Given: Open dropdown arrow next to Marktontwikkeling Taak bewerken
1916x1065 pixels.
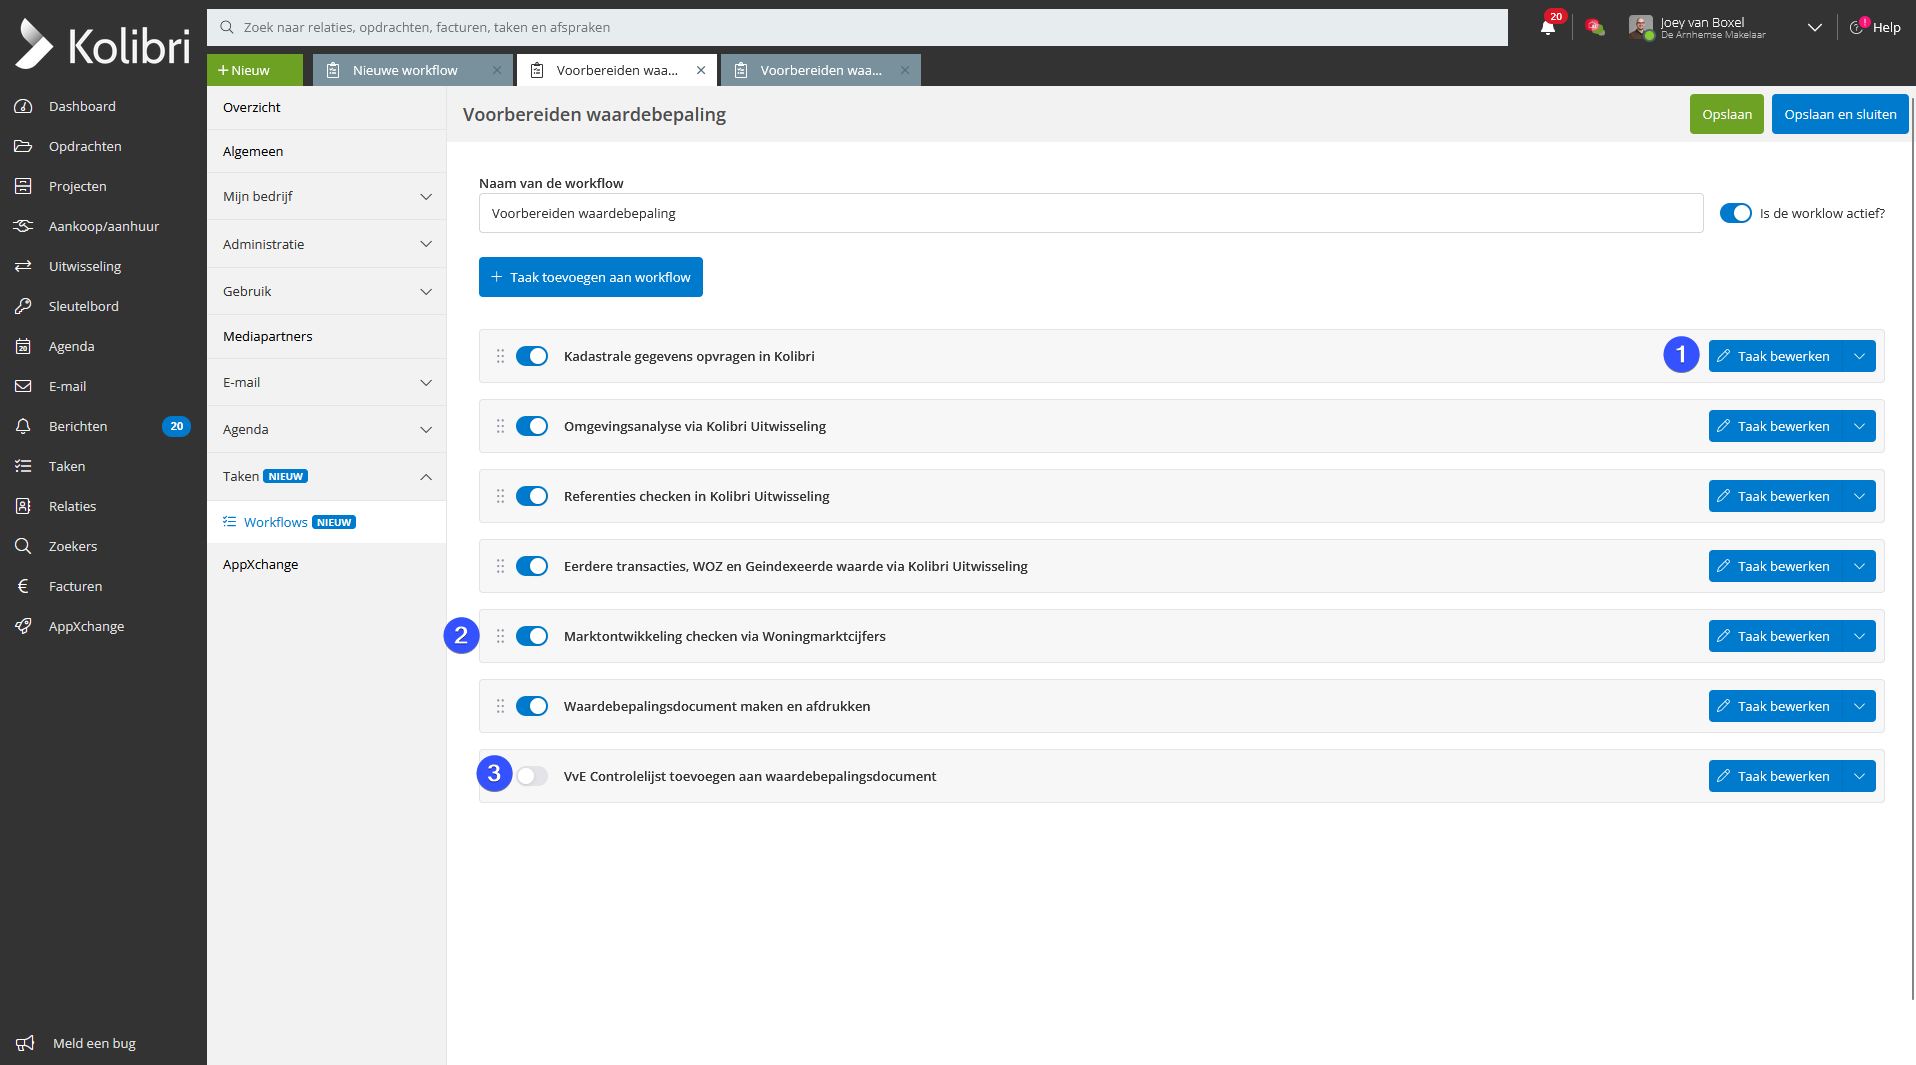Looking at the screenshot, I should [x=1859, y=636].
